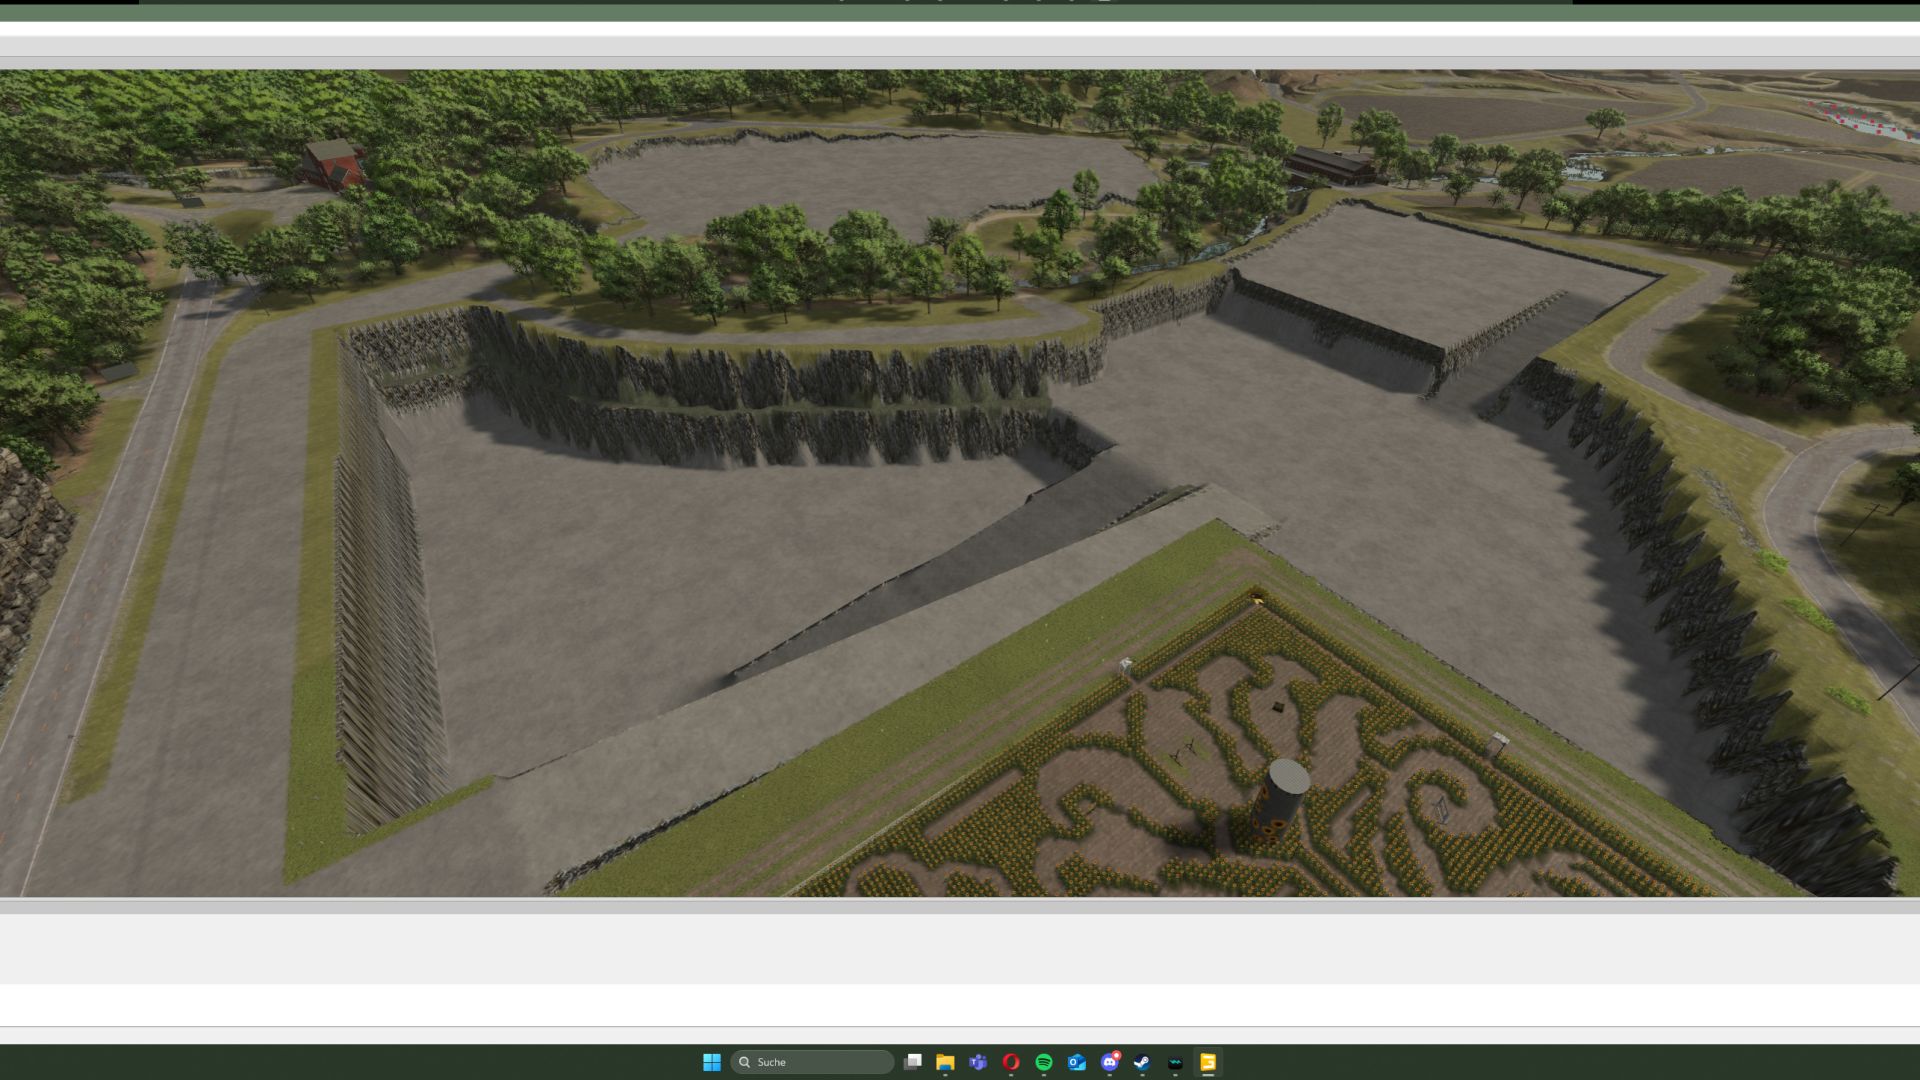The width and height of the screenshot is (1920, 1080).
Task: Open Spotify from the taskbar
Action: [x=1044, y=1062]
